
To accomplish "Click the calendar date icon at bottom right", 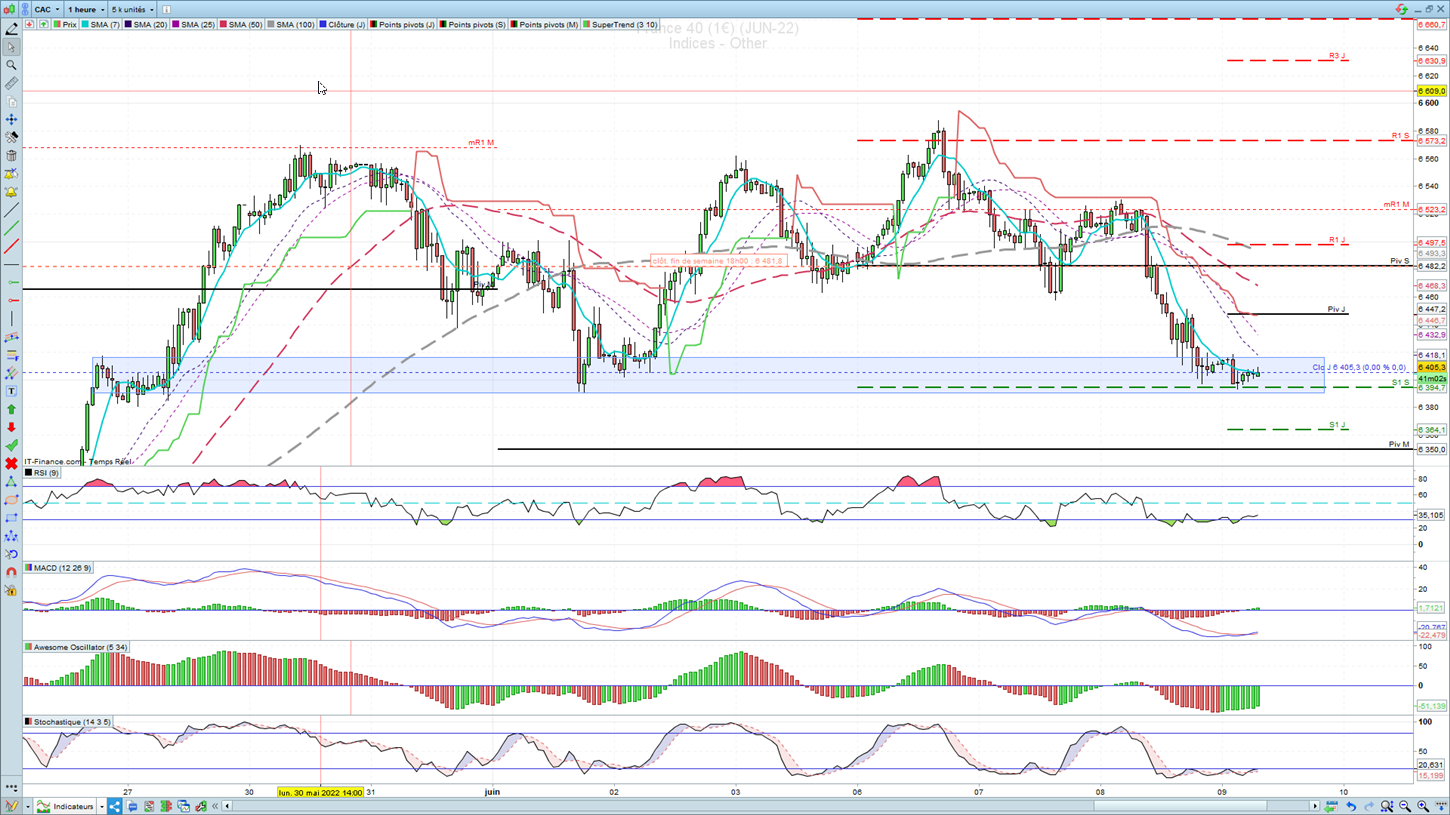I will coord(1332,806).
